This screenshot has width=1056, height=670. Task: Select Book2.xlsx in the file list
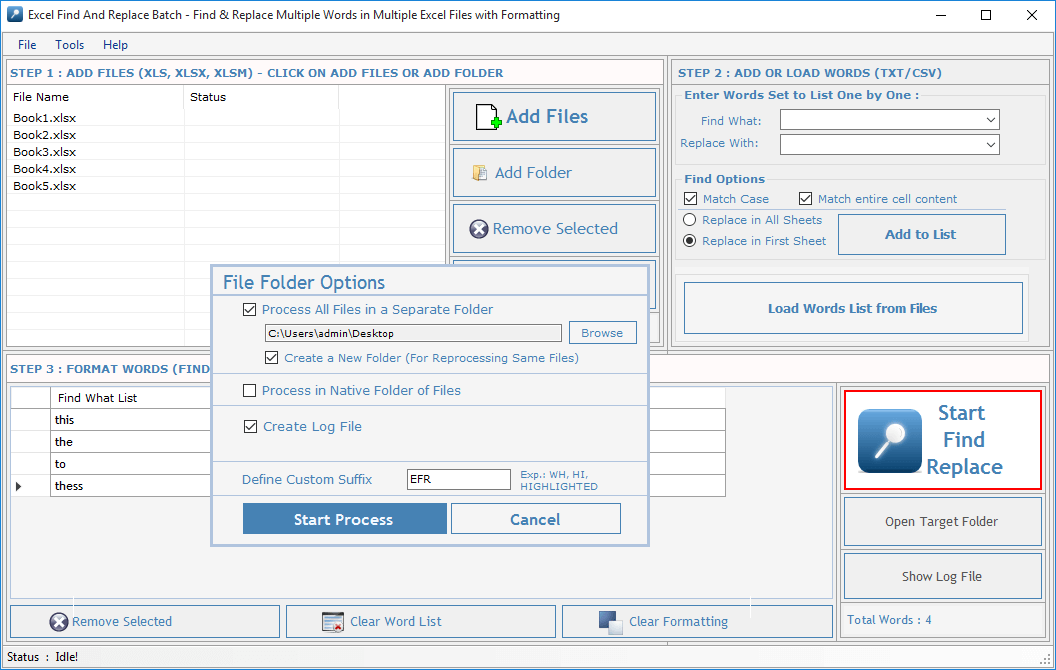pos(44,135)
